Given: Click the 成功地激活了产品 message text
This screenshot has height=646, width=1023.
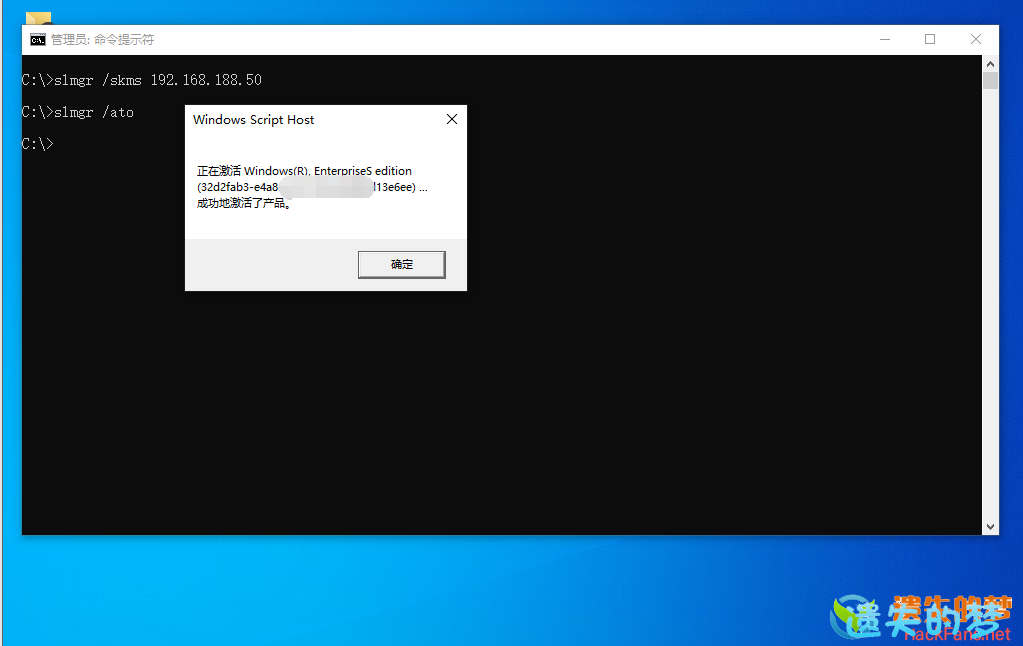Looking at the screenshot, I should coord(244,203).
